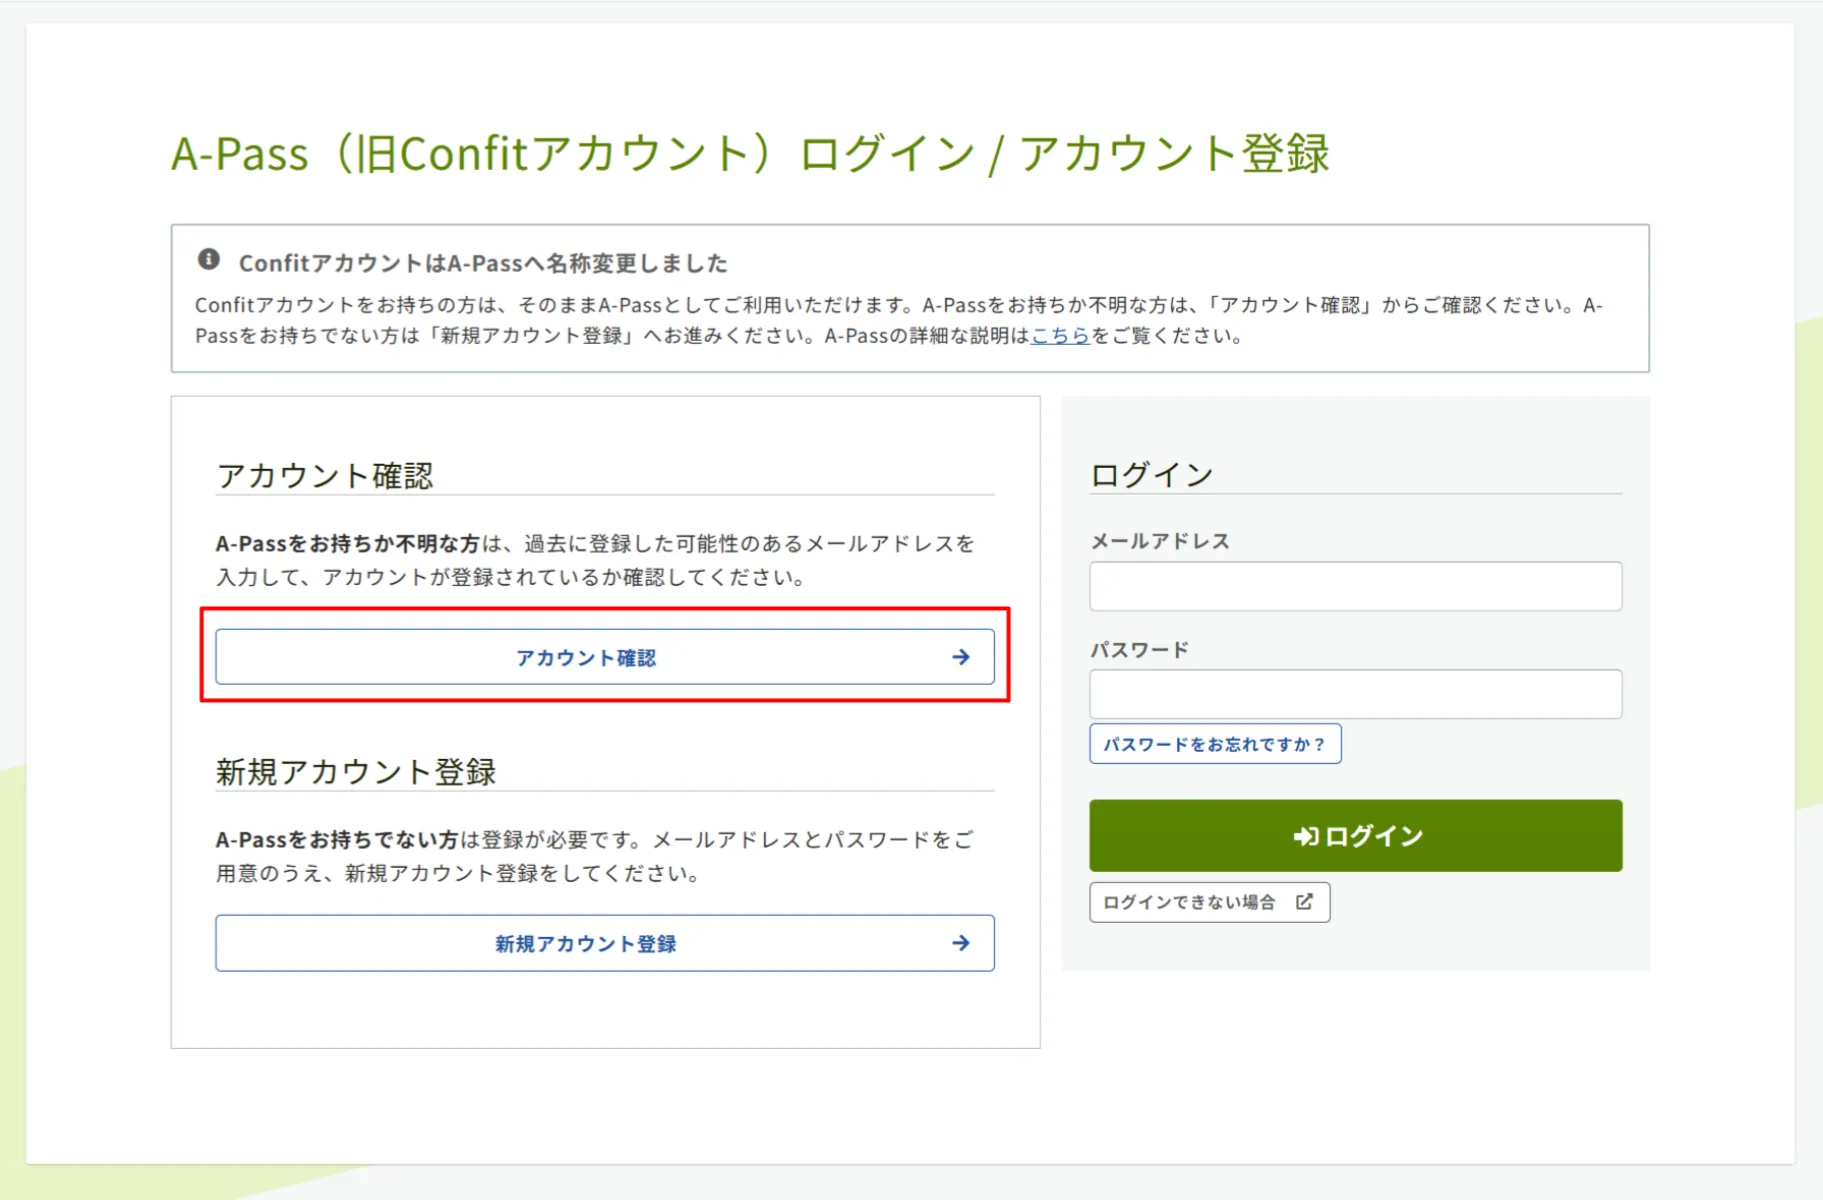Click the パスワード input field
The width and height of the screenshot is (1823, 1200).
(1354, 693)
